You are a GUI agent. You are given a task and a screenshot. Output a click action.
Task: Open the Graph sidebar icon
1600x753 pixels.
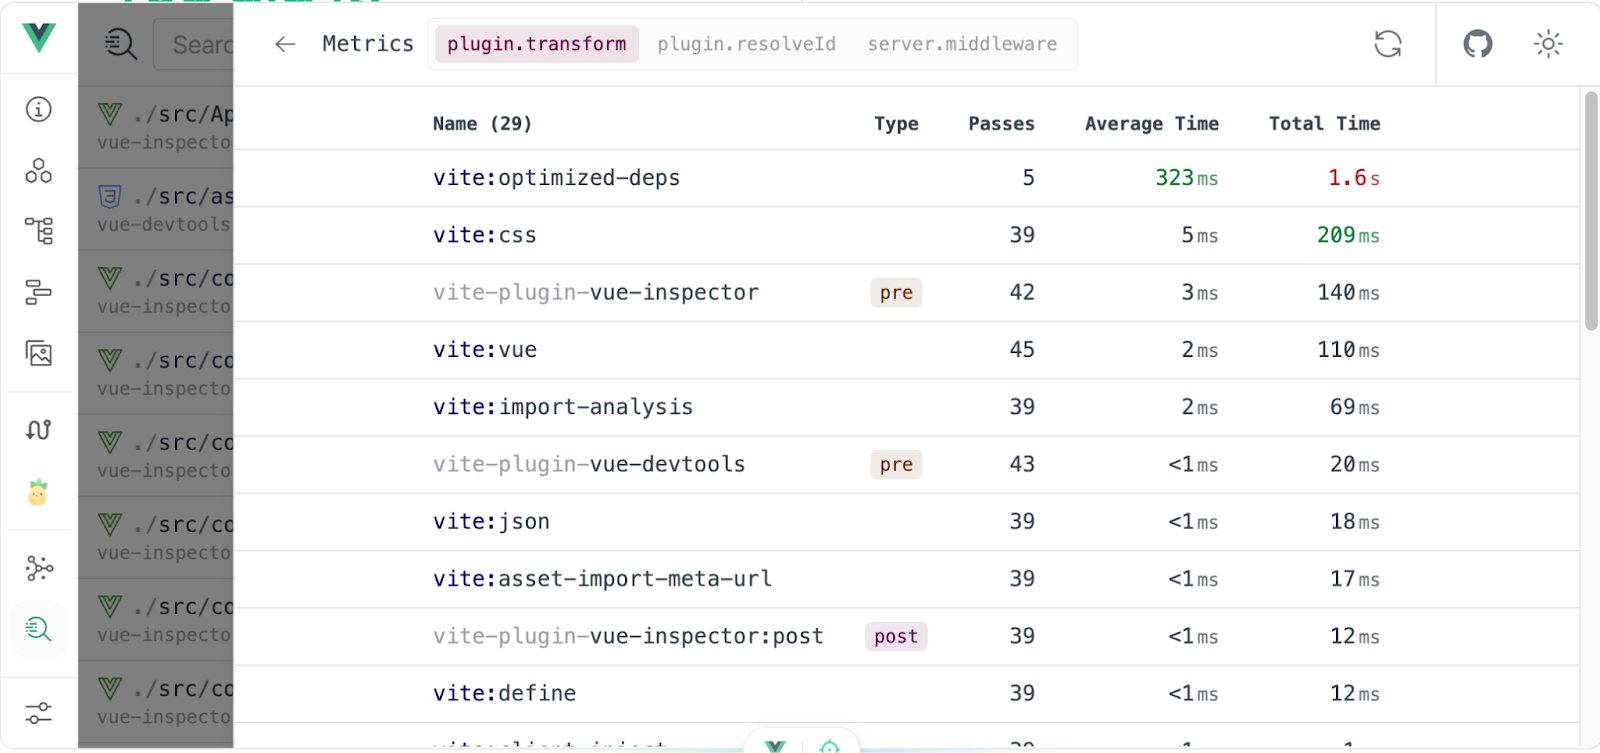[39, 568]
